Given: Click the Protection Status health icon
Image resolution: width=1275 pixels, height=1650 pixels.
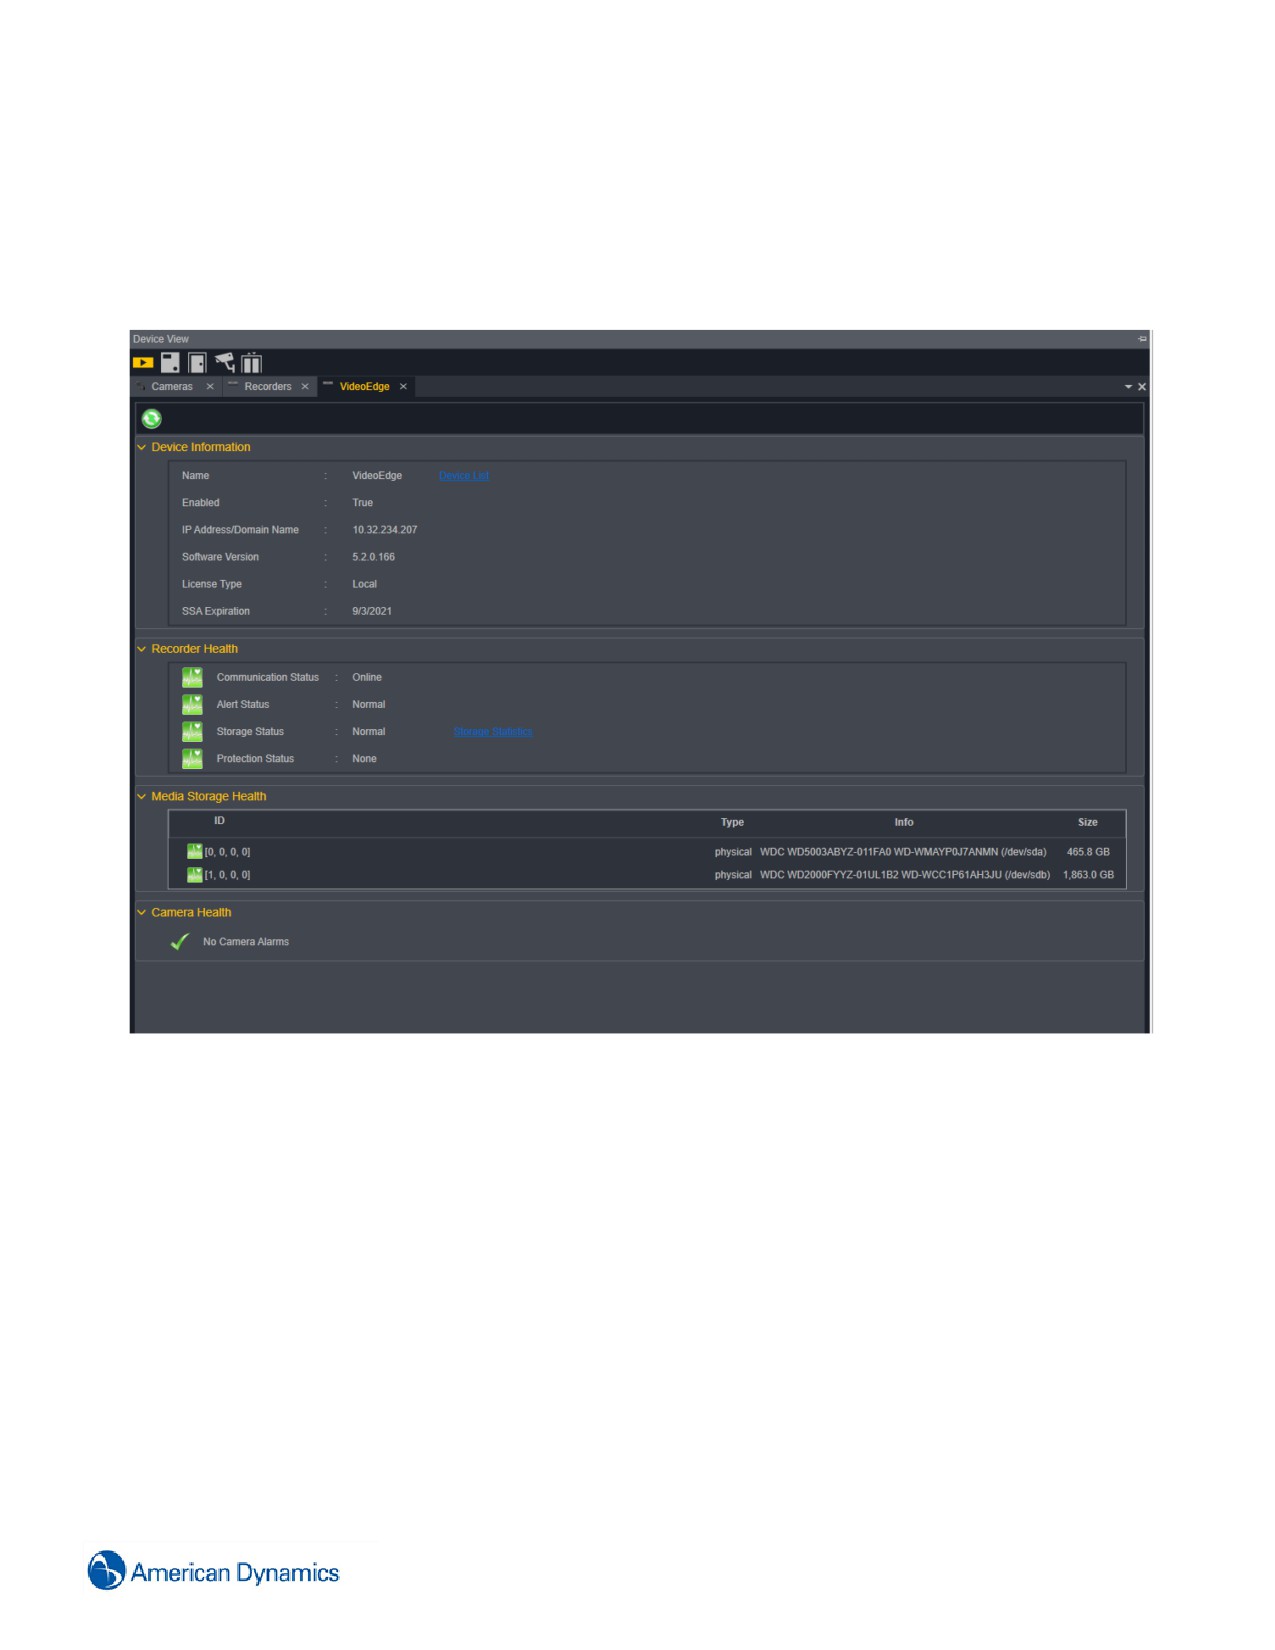Looking at the screenshot, I should click(192, 759).
